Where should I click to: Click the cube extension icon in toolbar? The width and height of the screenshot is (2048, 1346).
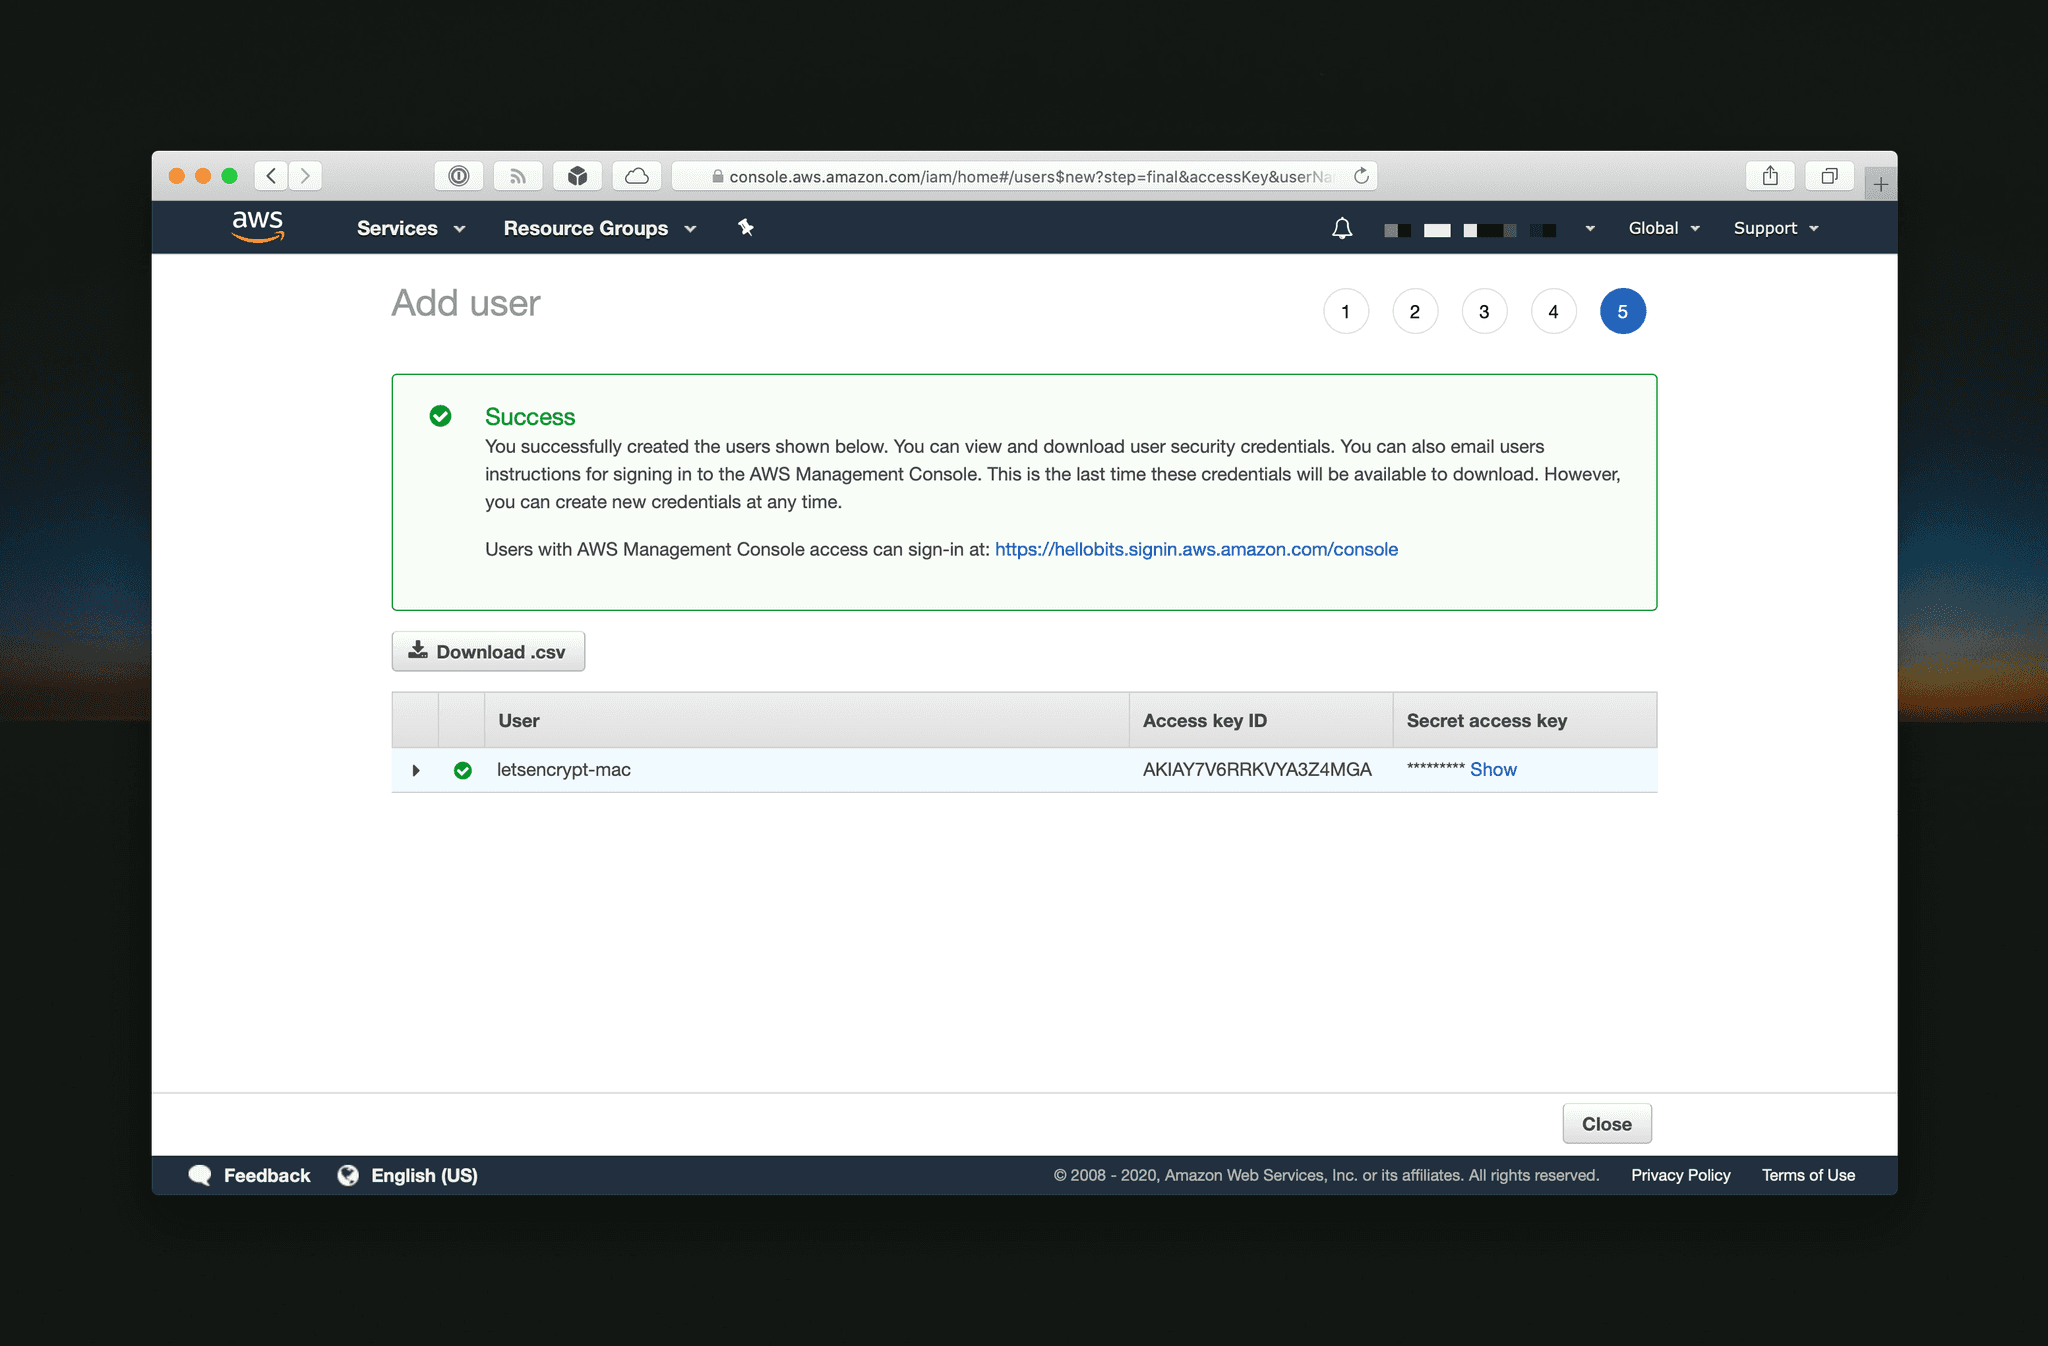click(x=578, y=175)
